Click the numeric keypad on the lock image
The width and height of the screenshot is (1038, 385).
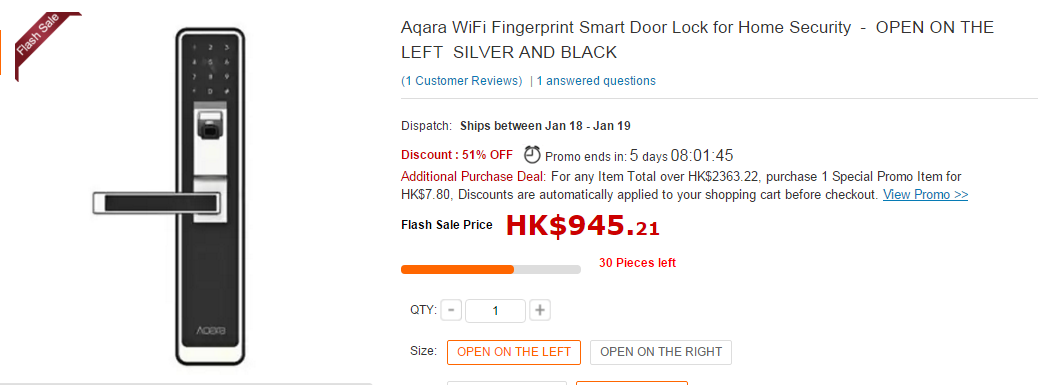click(210, 69)
